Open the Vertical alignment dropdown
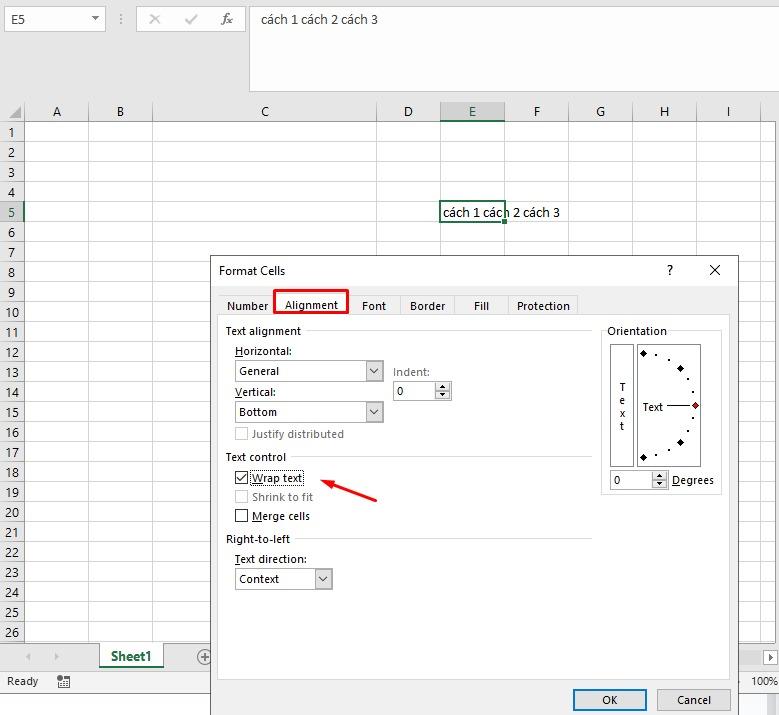Viewport: 779px width, 715px height. (375, 411)
